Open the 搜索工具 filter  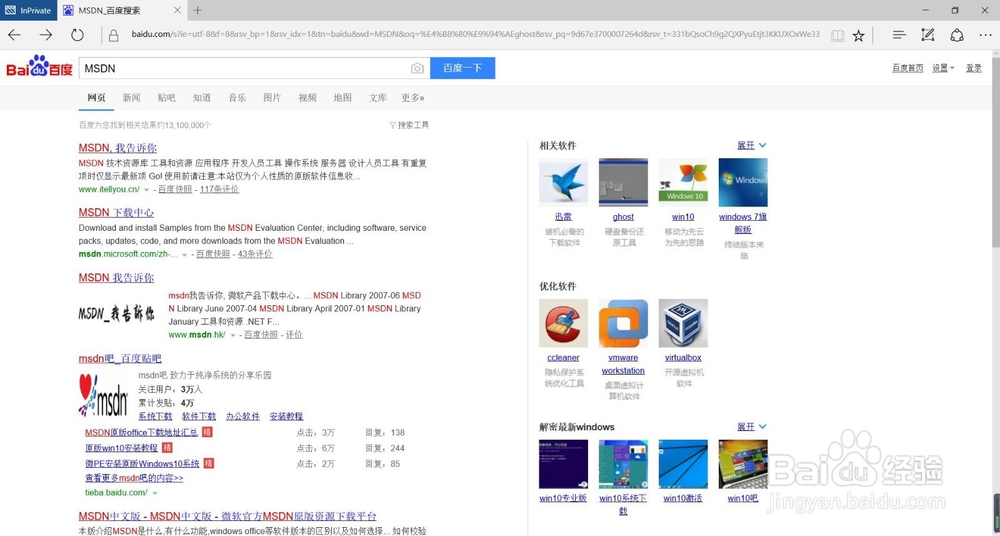[x=409, y=125]
